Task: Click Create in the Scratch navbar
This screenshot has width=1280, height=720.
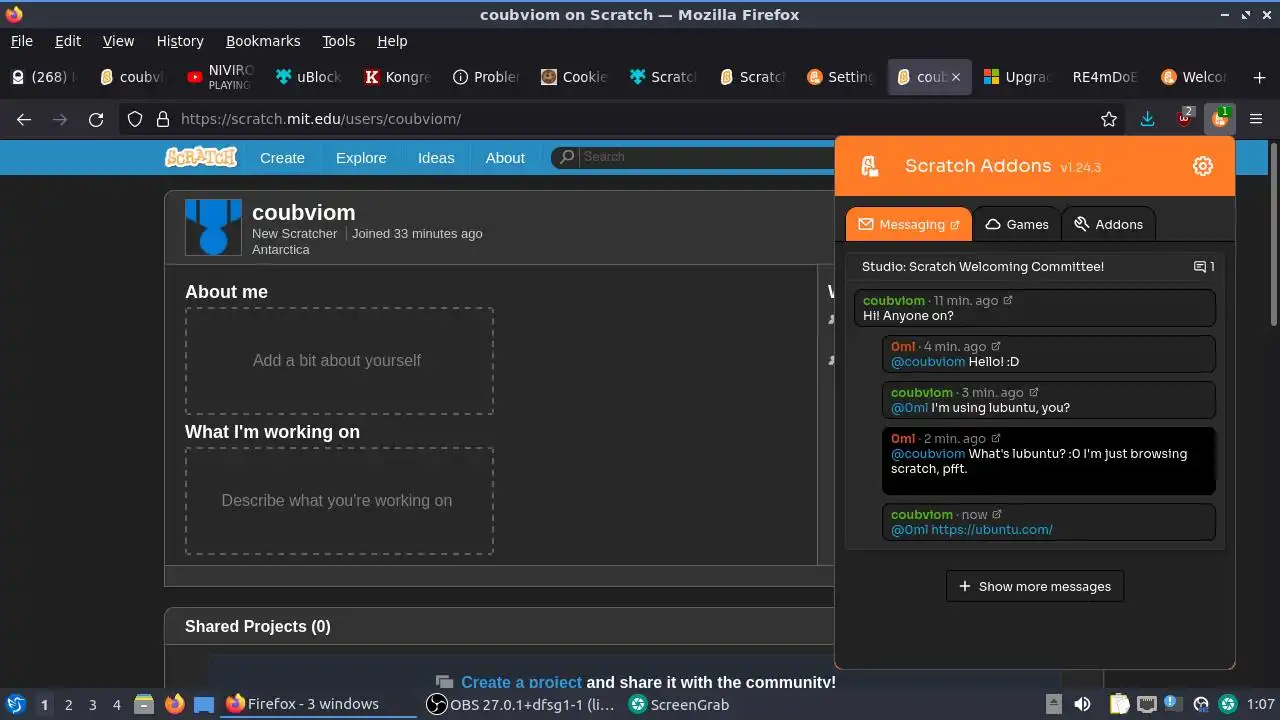Action: (282, 158)
